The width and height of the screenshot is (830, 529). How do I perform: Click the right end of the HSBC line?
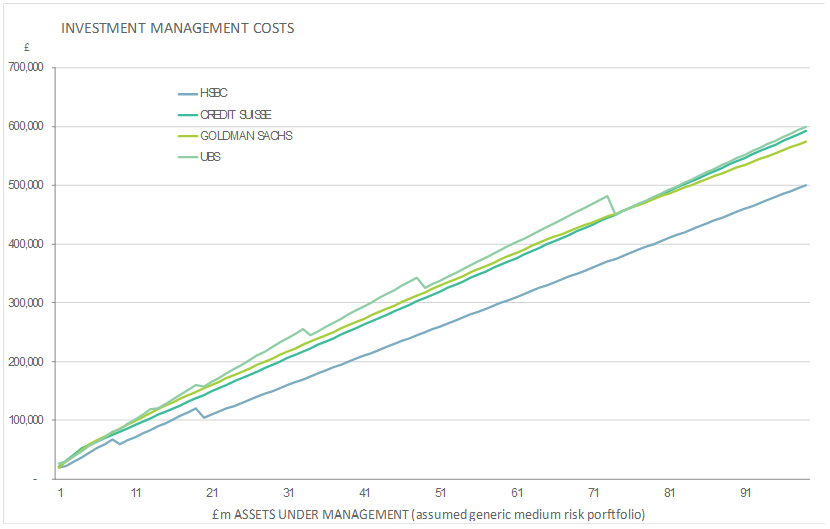[806, 185]
